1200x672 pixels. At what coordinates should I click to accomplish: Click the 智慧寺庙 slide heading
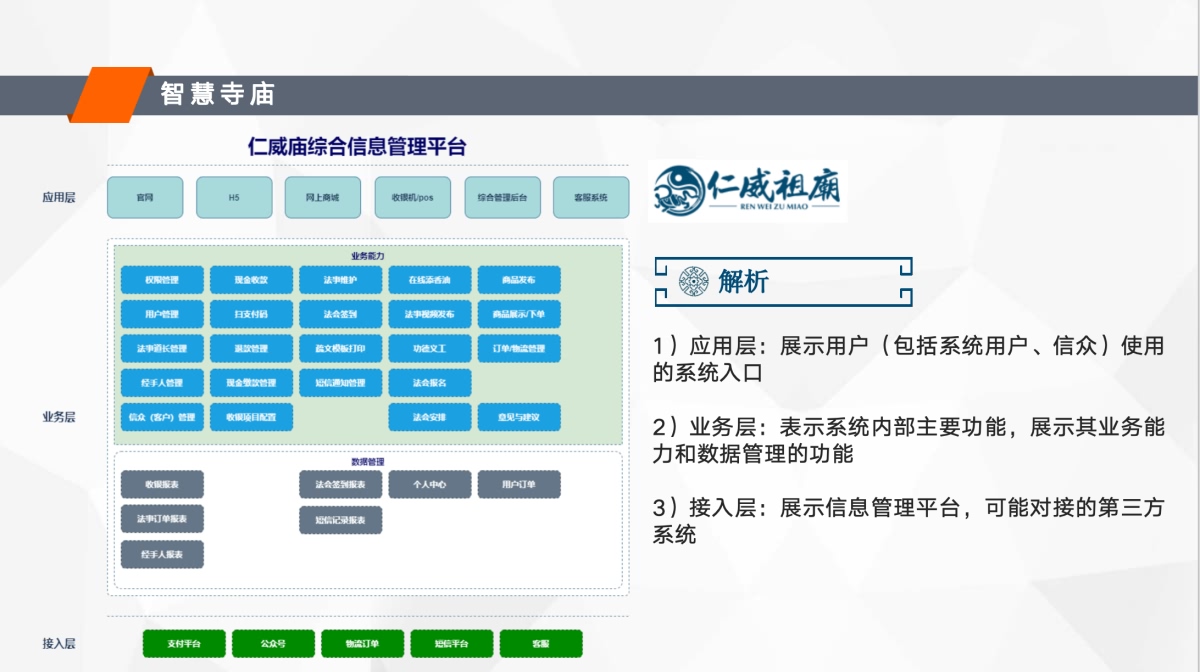(x=217, y=95)
